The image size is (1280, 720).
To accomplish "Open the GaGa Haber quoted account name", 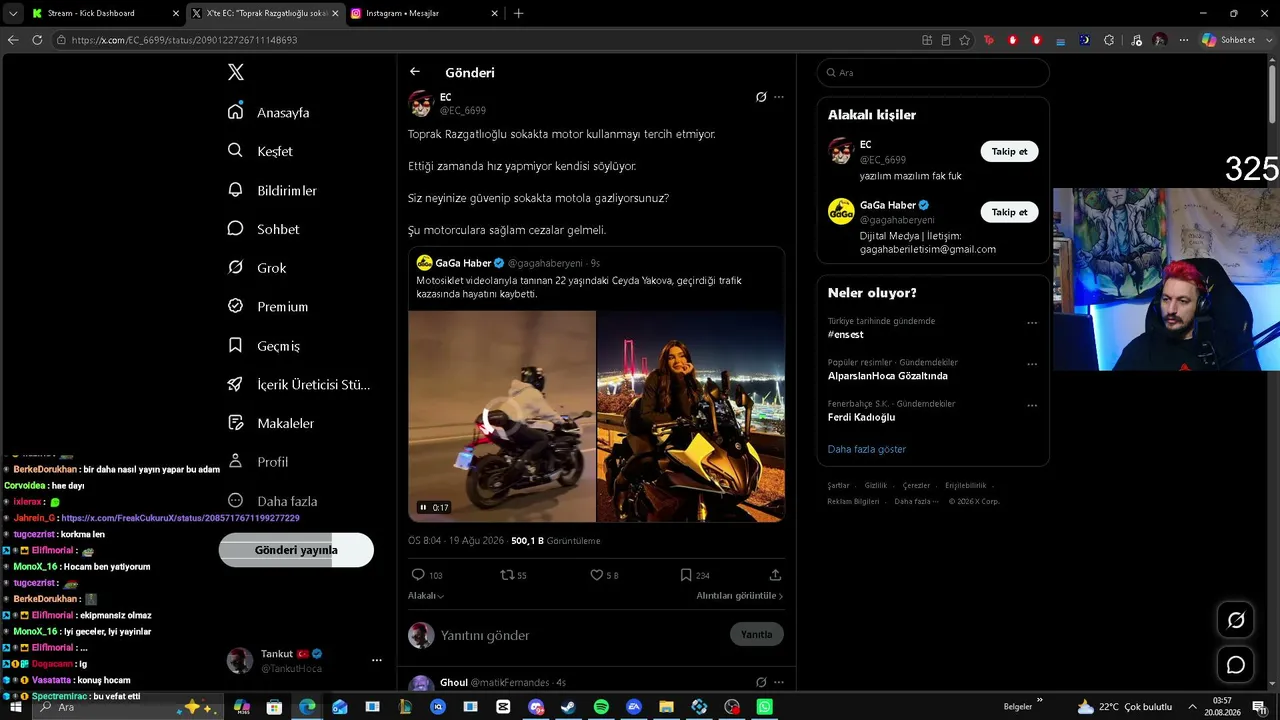I will (463, 263).
